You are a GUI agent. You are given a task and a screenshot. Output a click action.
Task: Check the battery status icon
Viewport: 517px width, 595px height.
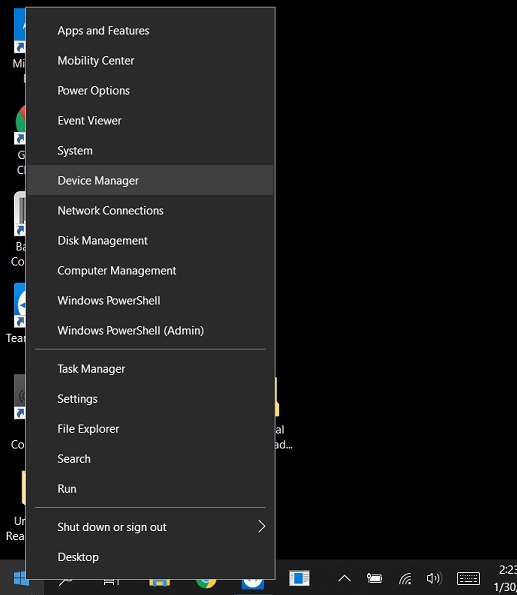(374, 578)
